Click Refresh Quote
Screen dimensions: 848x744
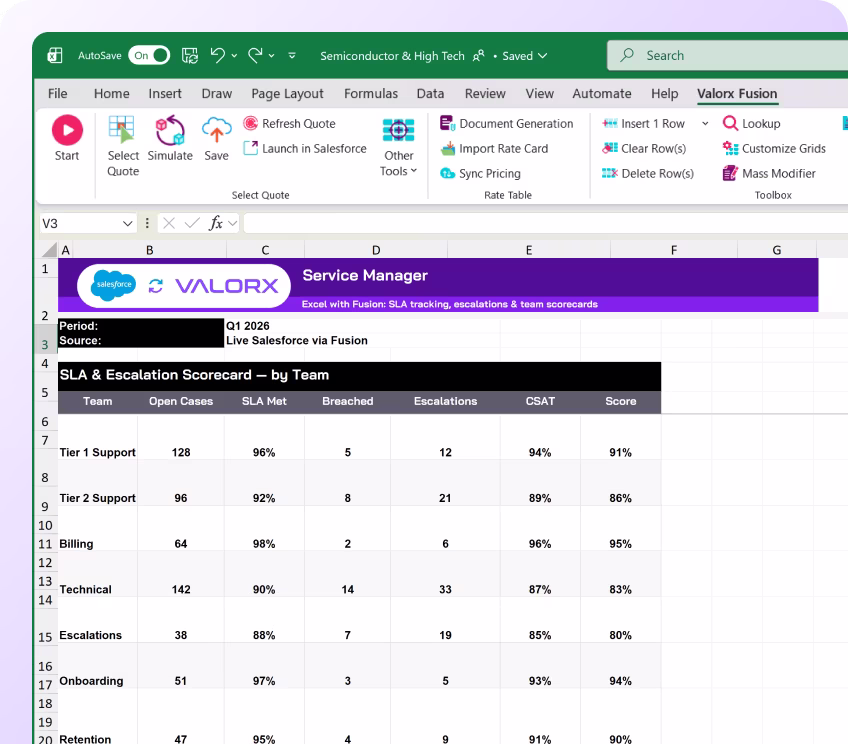289,123
